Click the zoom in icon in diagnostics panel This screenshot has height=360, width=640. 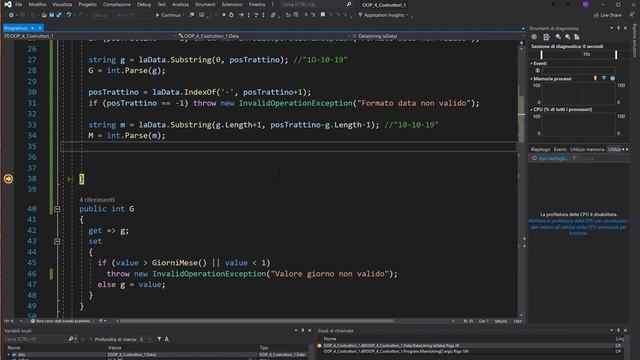pos(558,37)
